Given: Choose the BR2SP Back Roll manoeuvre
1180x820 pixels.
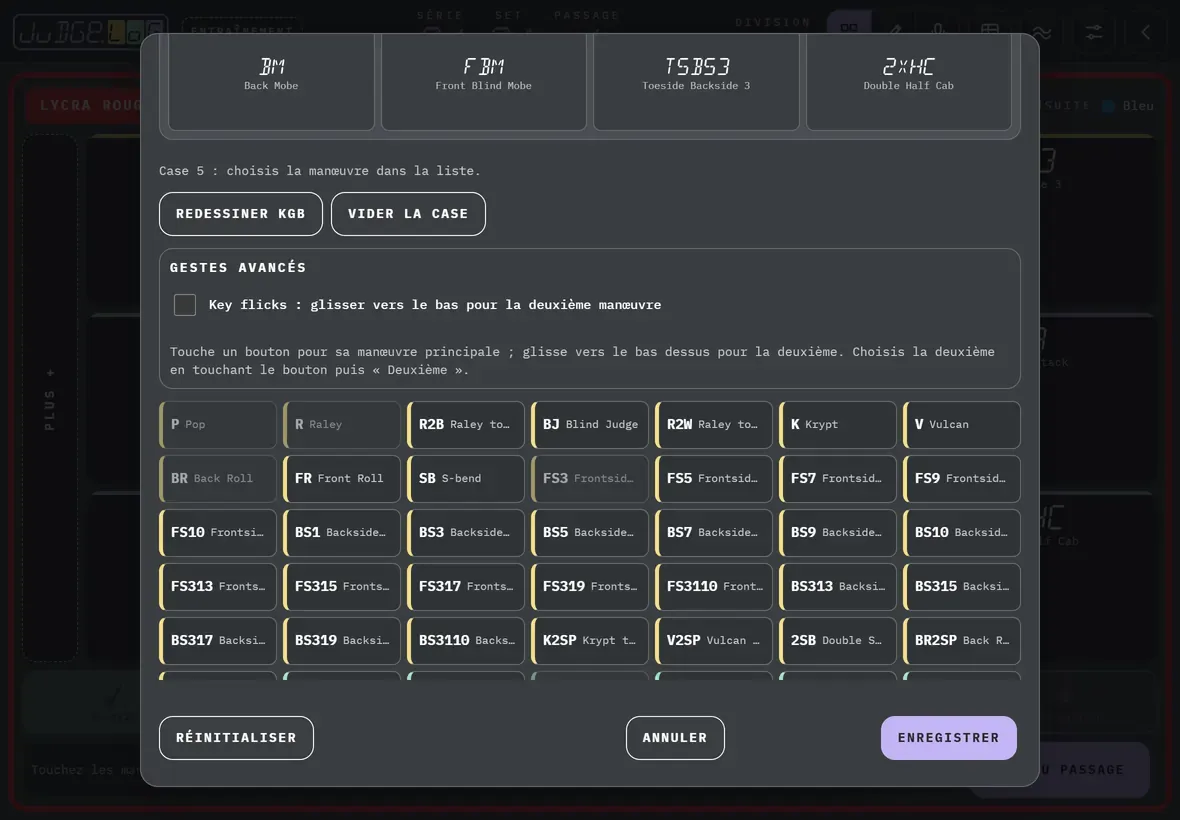Looking at the screenshot, I should click(962, 641).
